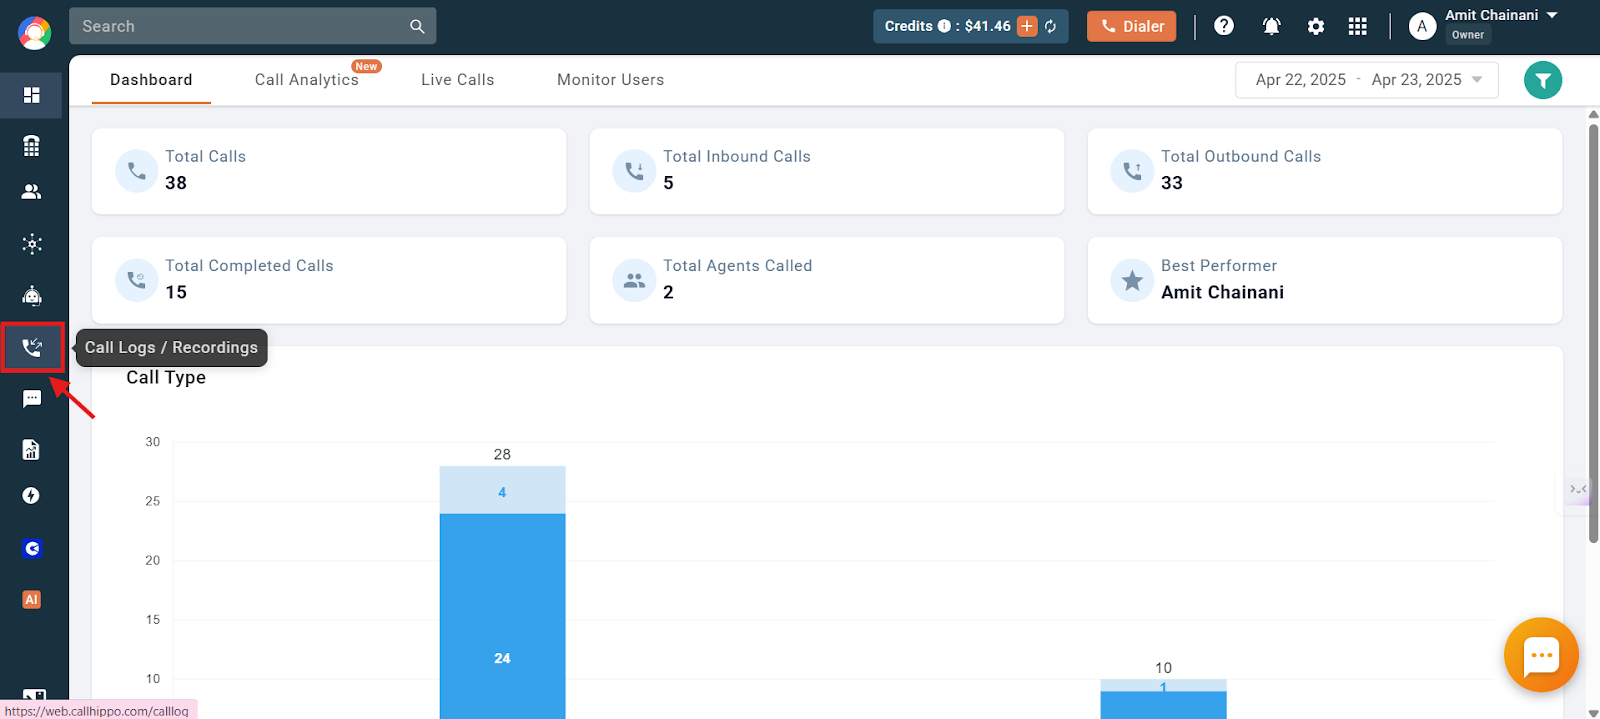1600x719 pixels.
Task: Click the bar total label 28
Action: (x=502, y=454)
